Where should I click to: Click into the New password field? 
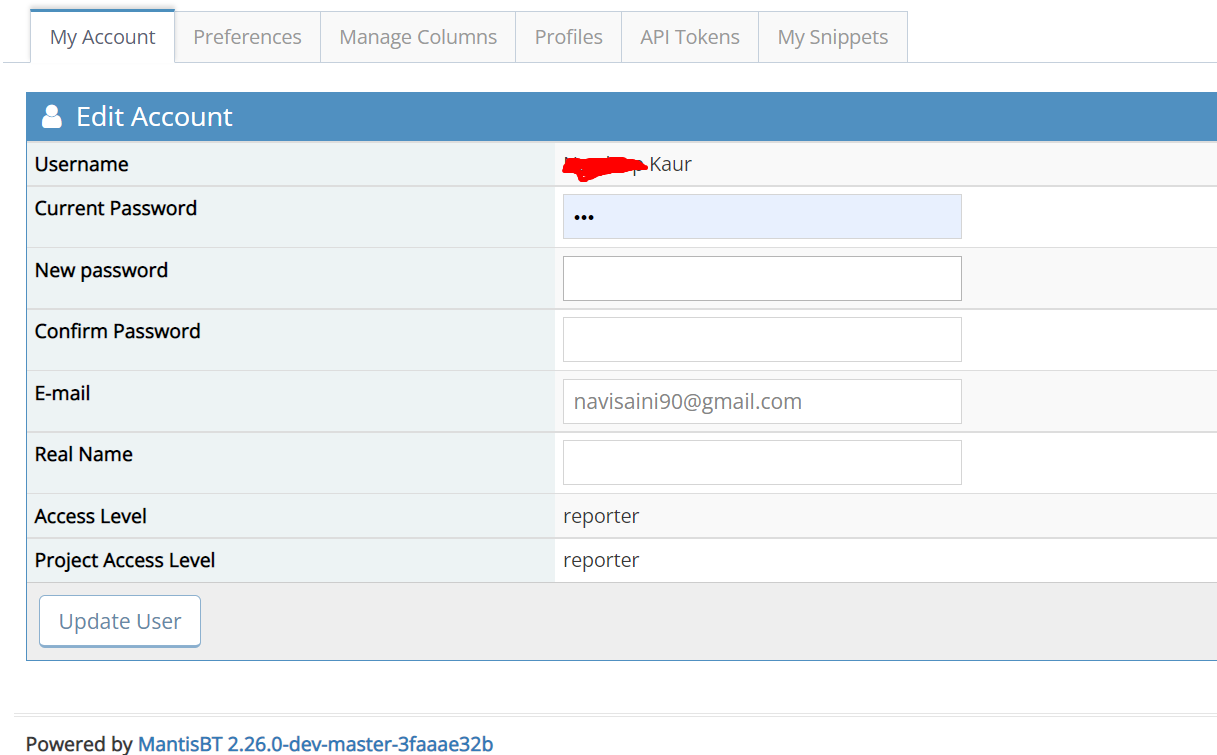[762, 278]
